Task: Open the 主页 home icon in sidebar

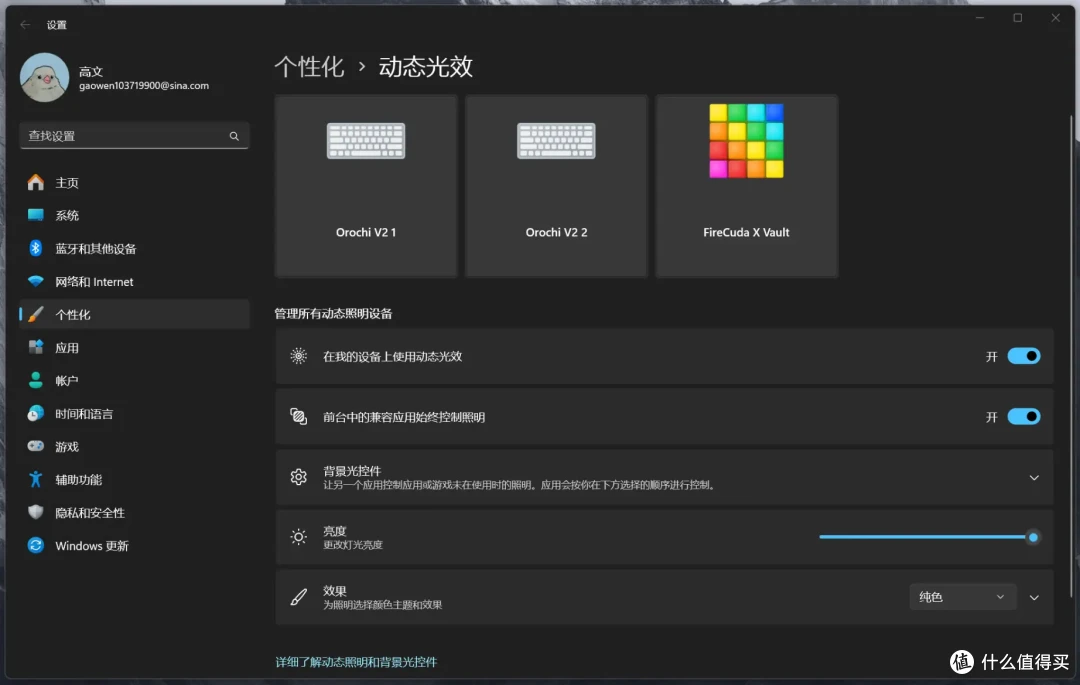Action: tap(36, 182)
